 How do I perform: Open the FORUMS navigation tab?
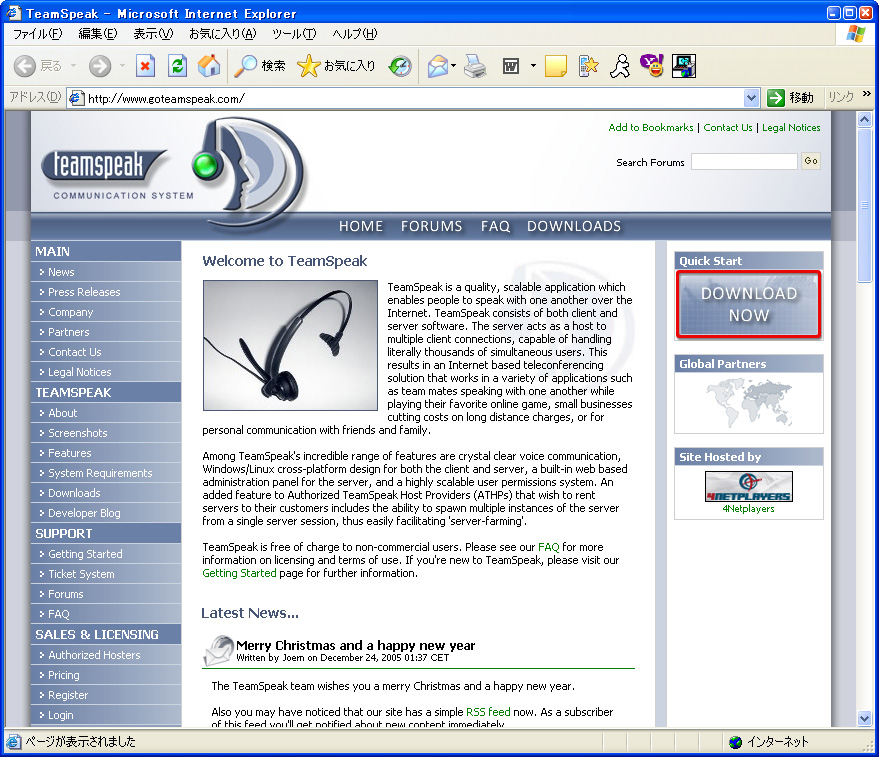coord(432,226)
